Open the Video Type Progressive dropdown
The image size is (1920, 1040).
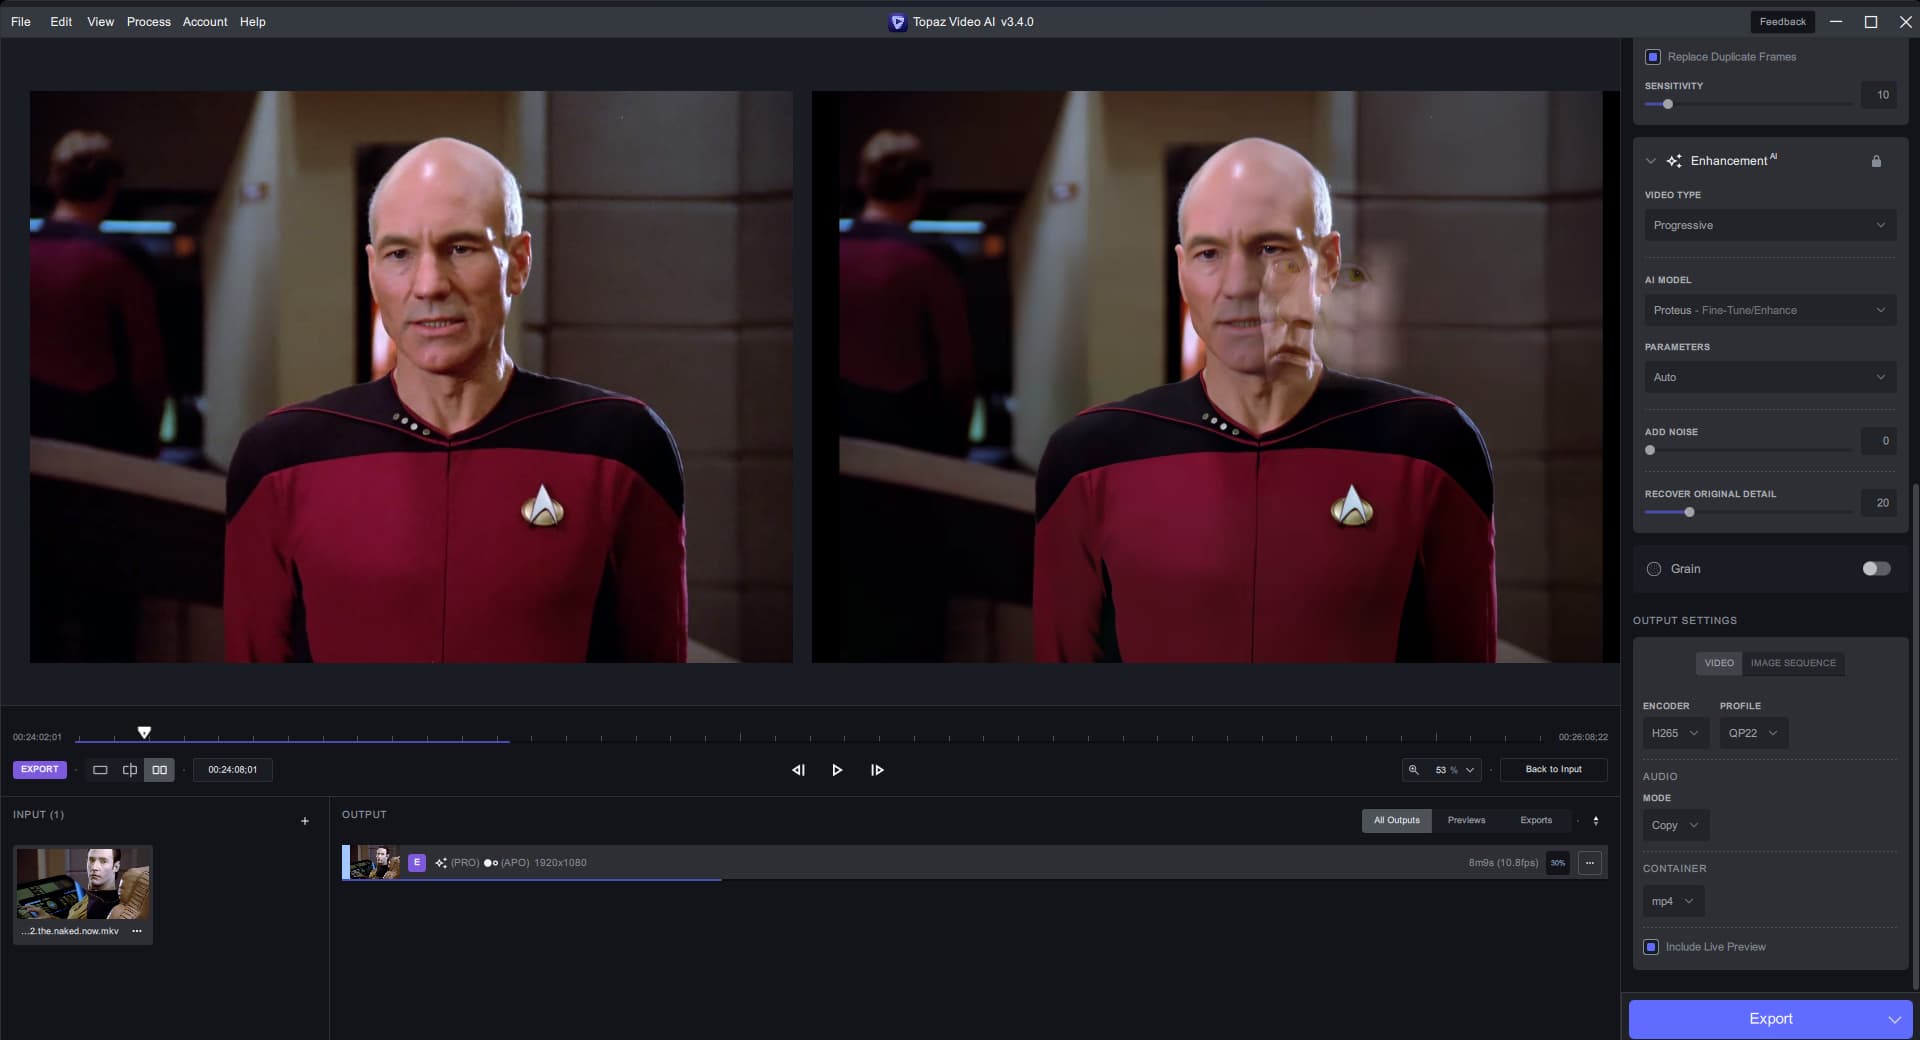click(1769, 225)
